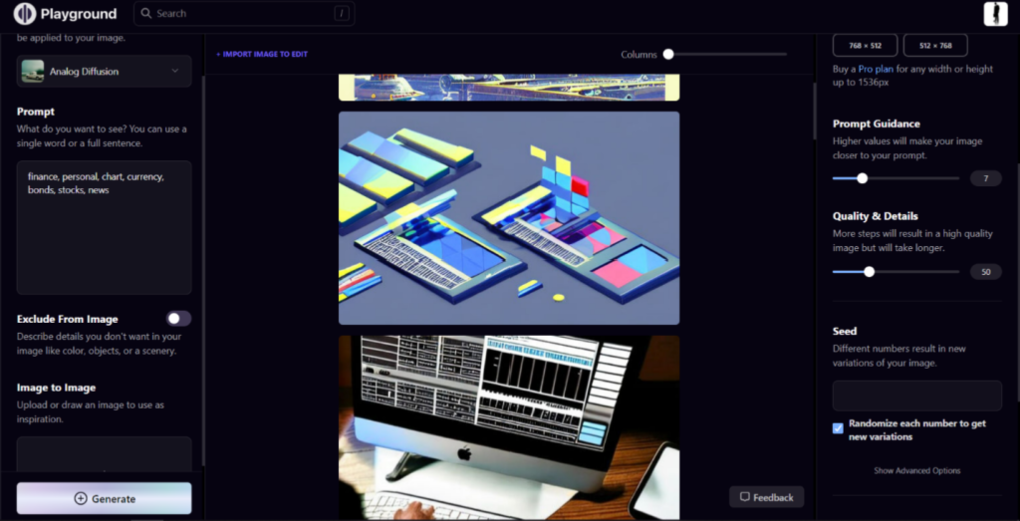Show Advanced Options

(x=916, y=470)
